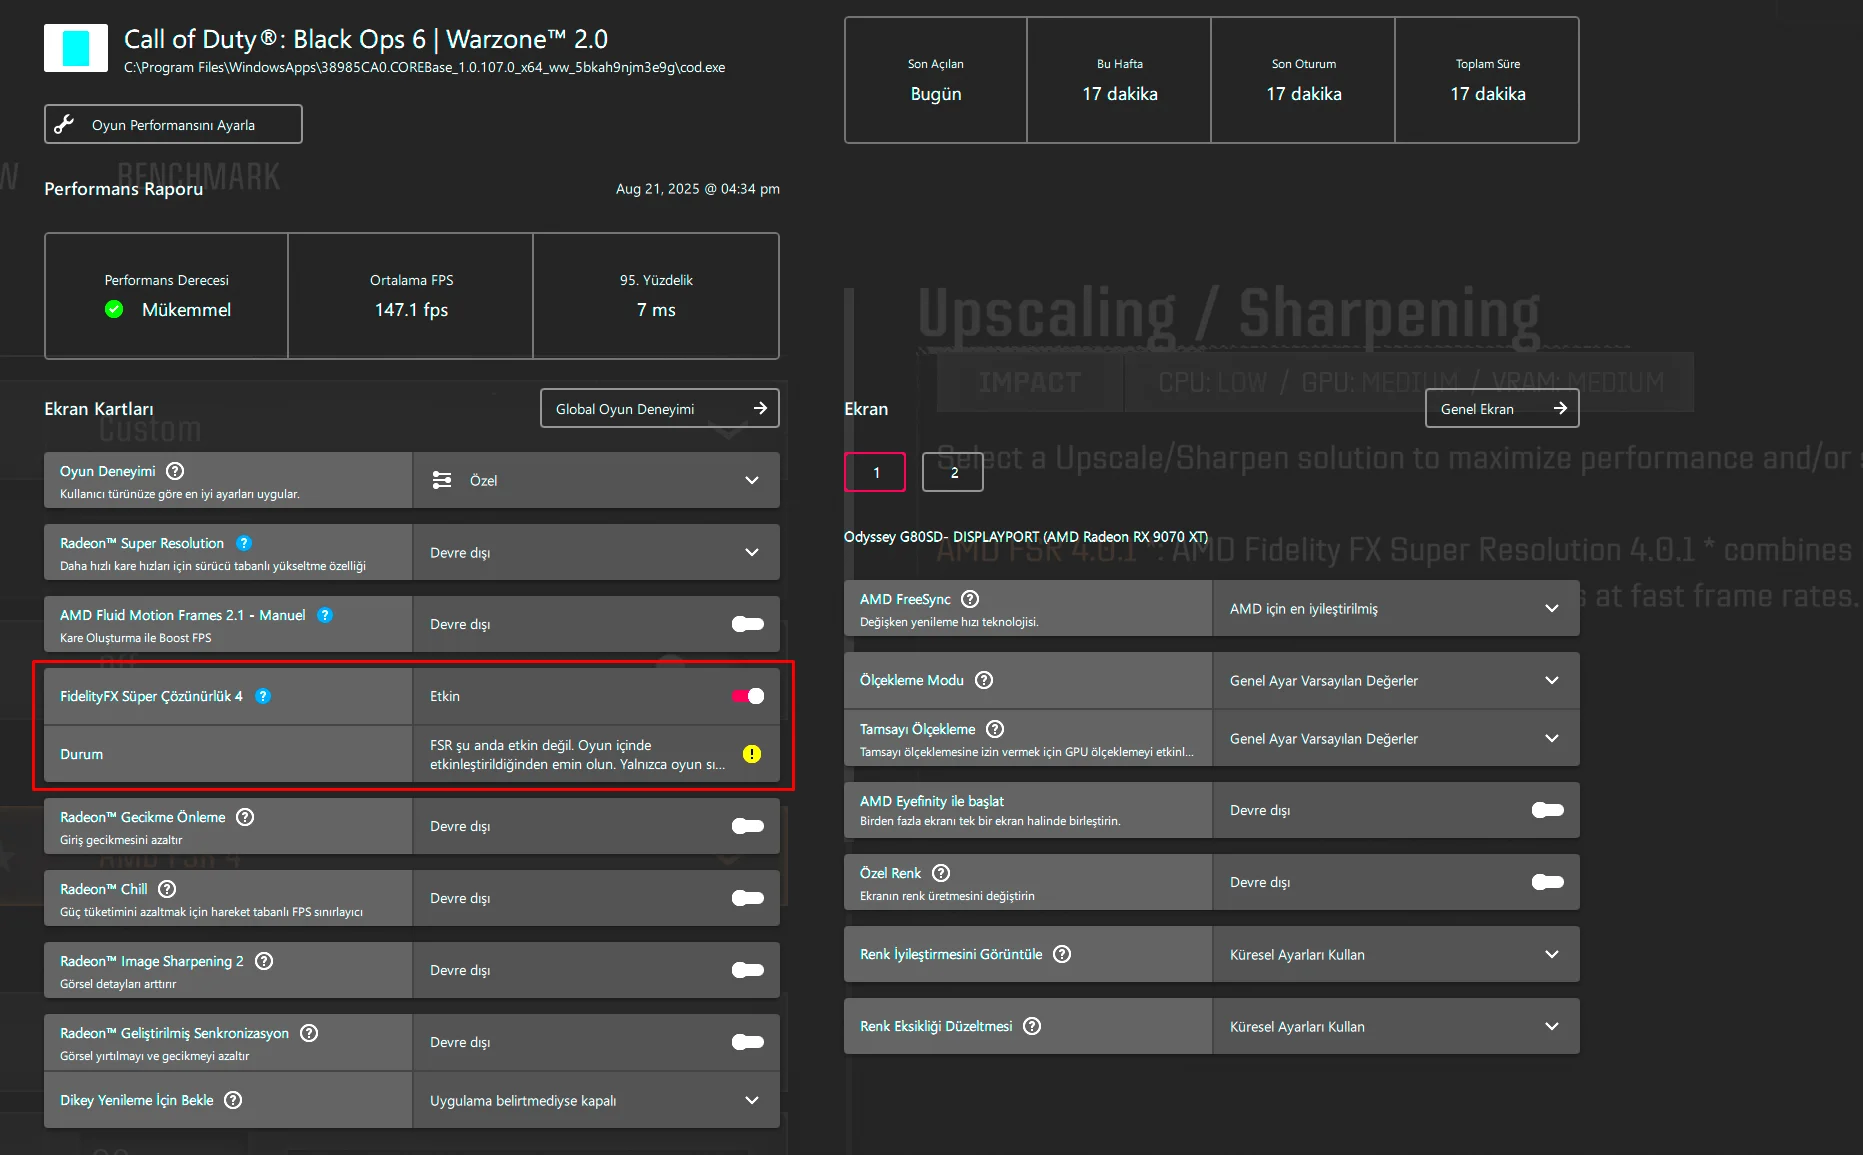Expand the Oyun Deneyimi Özel dropdown
Image resolution: width=1863 pixels, height=1155 pixels.
[x=596, y=480]
